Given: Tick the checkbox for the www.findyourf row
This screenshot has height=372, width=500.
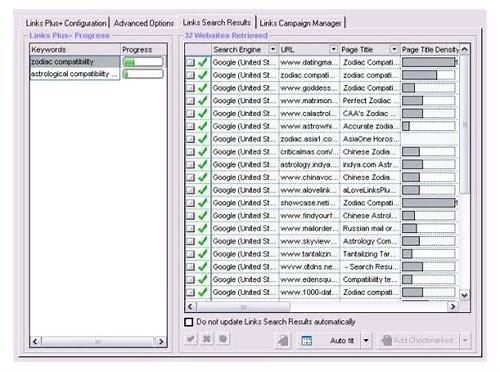Looking at the screenshot, I should point(190,216).
